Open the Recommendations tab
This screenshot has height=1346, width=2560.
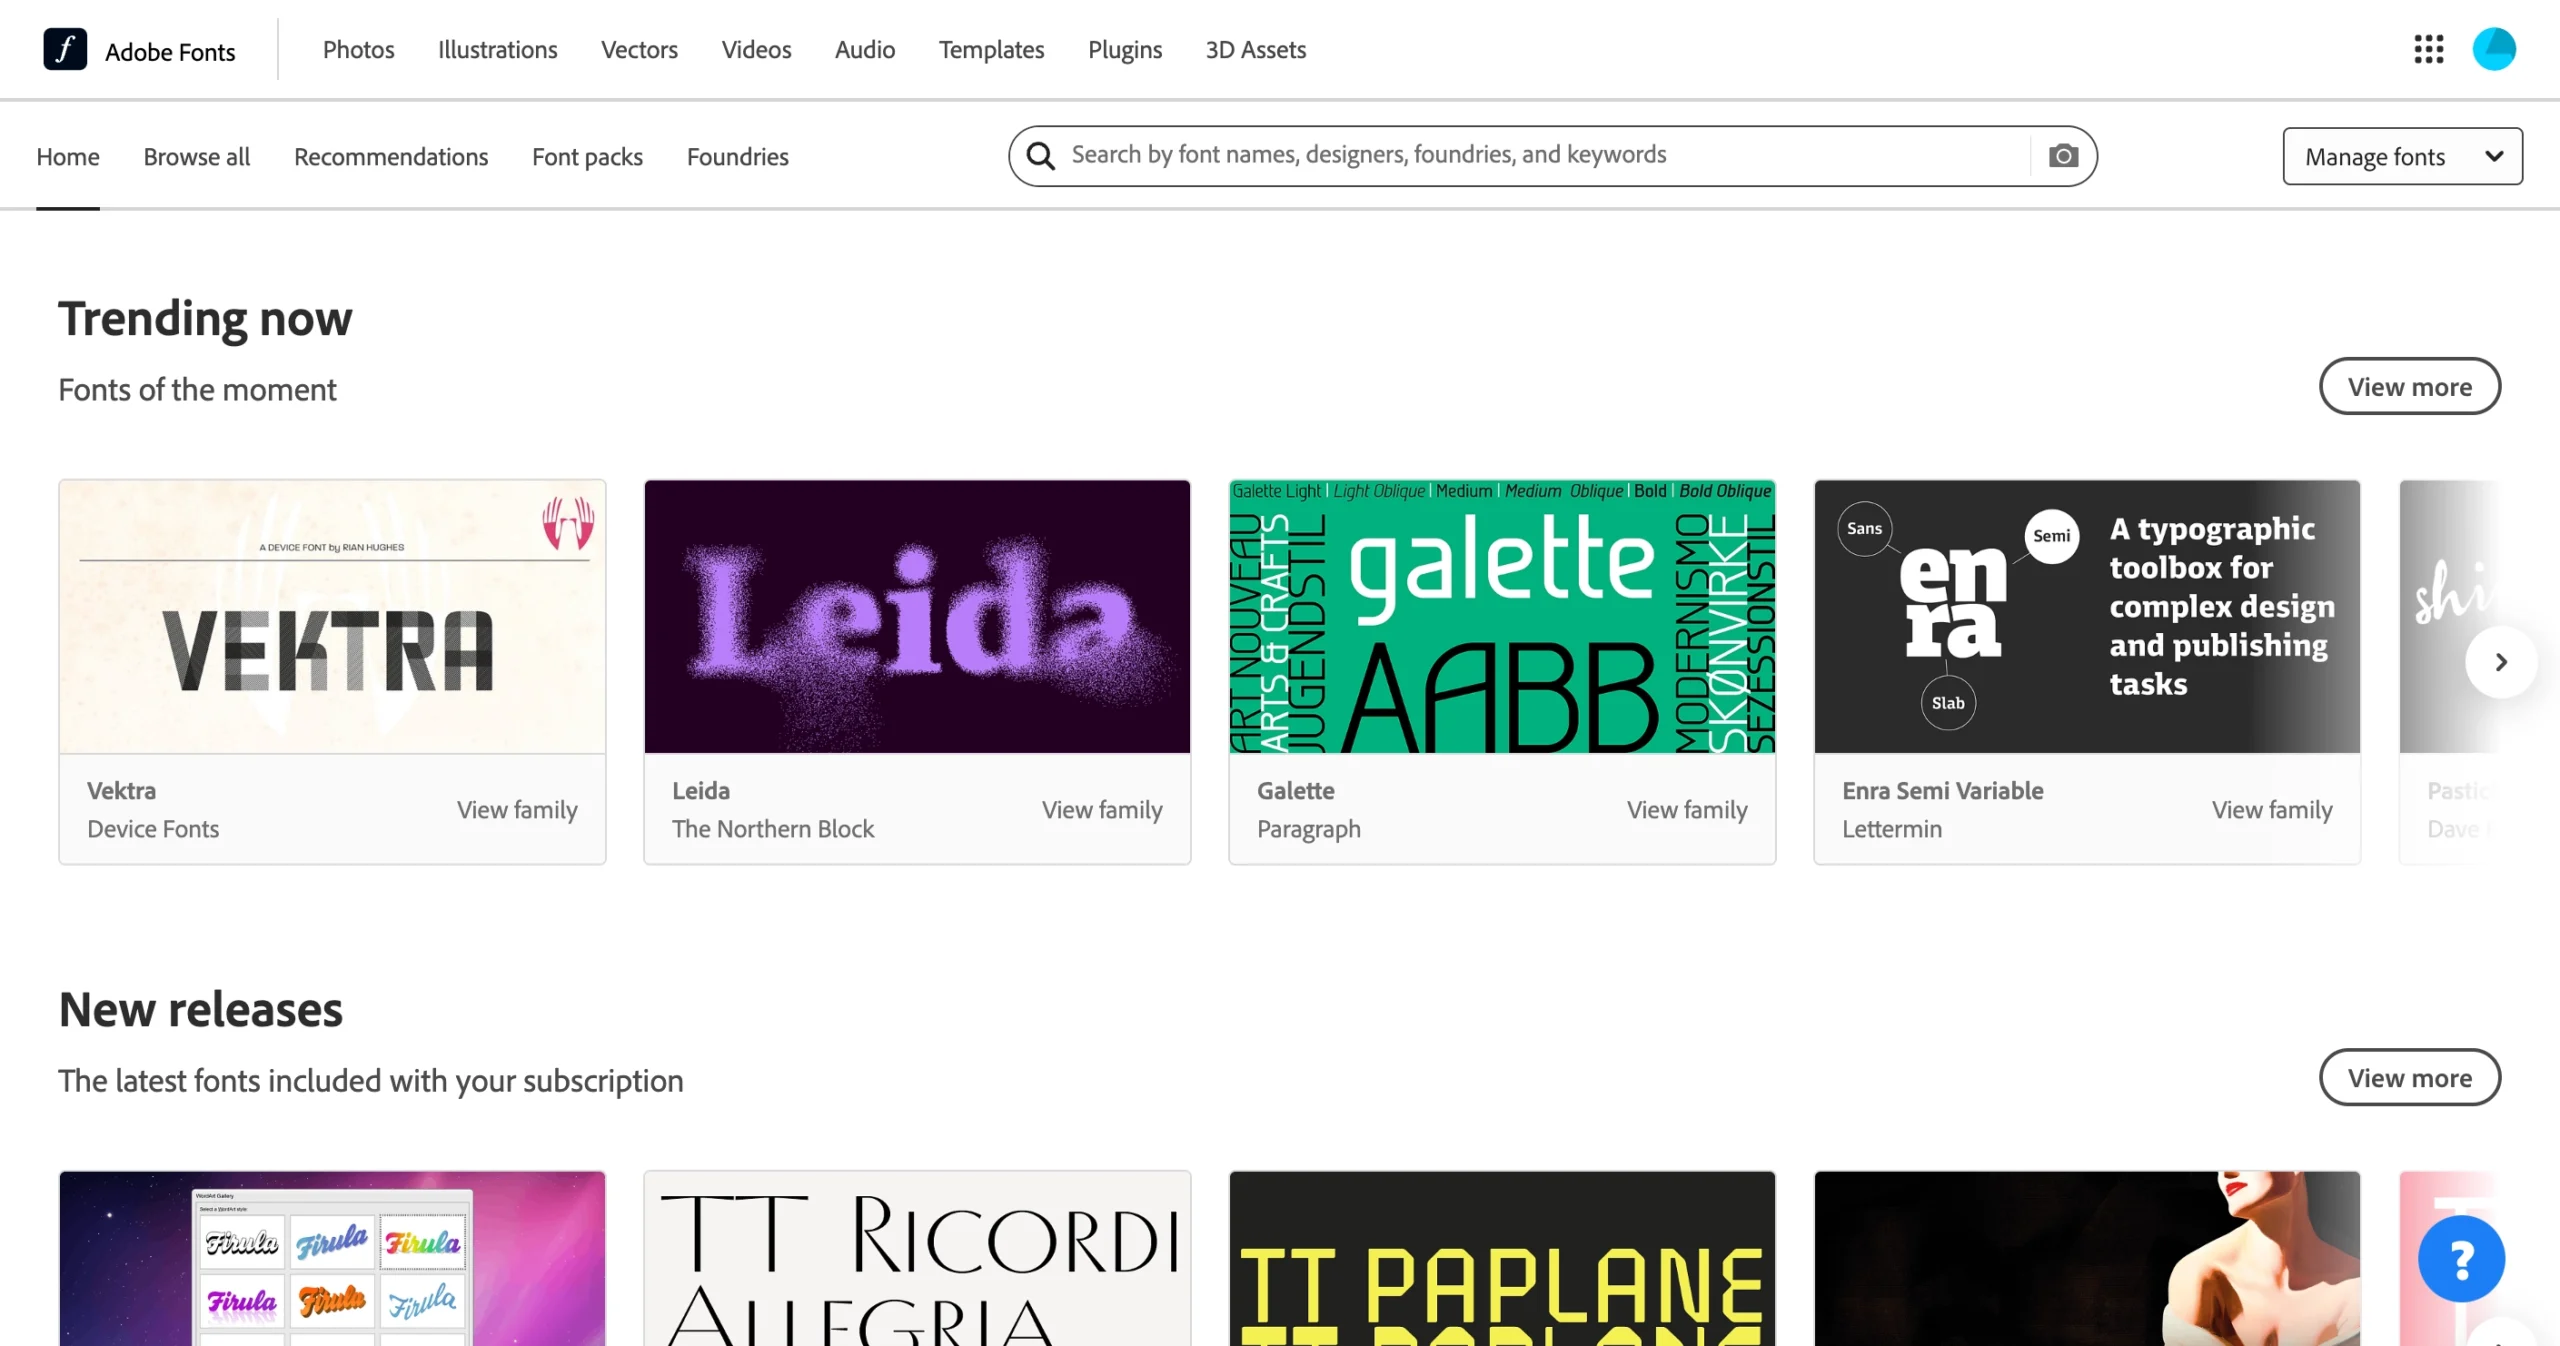pos(391,156)
